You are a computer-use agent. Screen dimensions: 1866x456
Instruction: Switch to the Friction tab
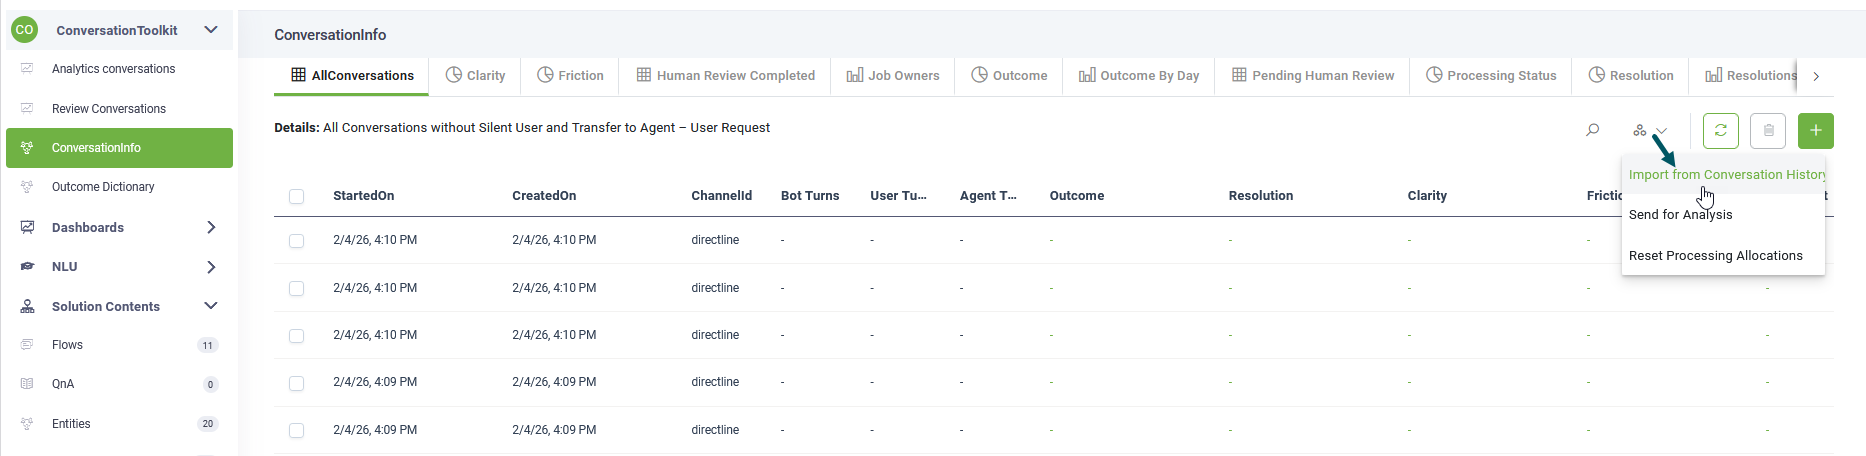click(x=570, y=76)
